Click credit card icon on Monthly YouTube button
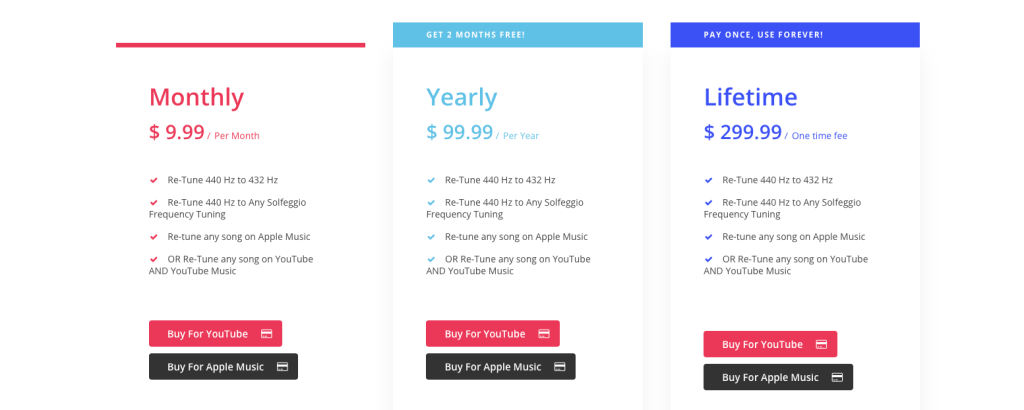 click(267, 334)
